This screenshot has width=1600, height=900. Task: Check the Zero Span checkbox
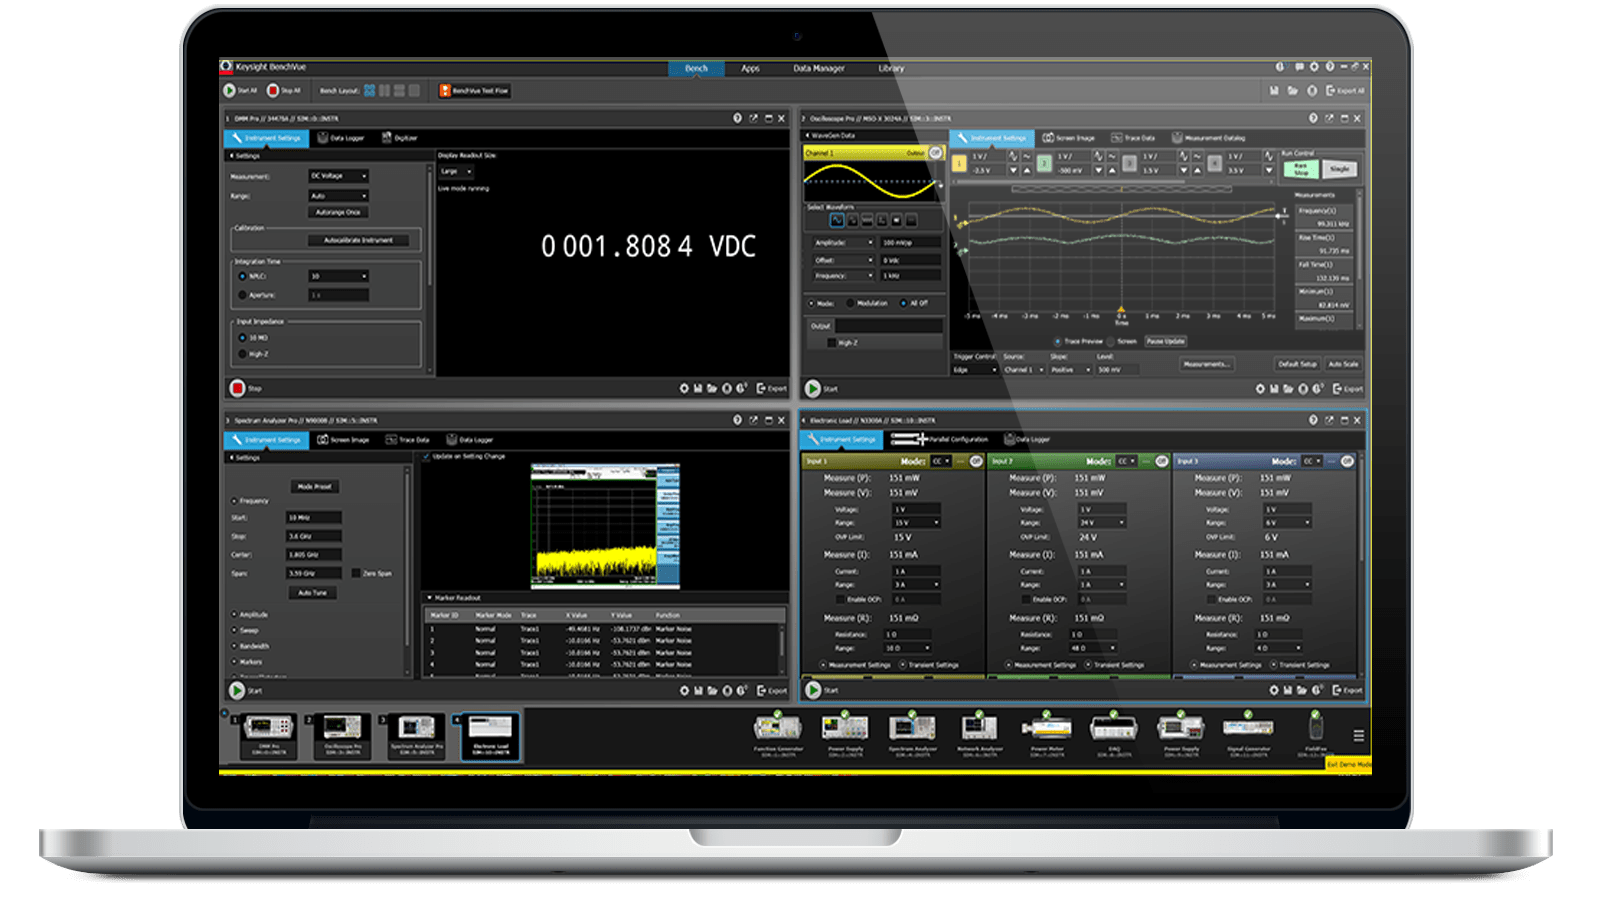(356, 573)
